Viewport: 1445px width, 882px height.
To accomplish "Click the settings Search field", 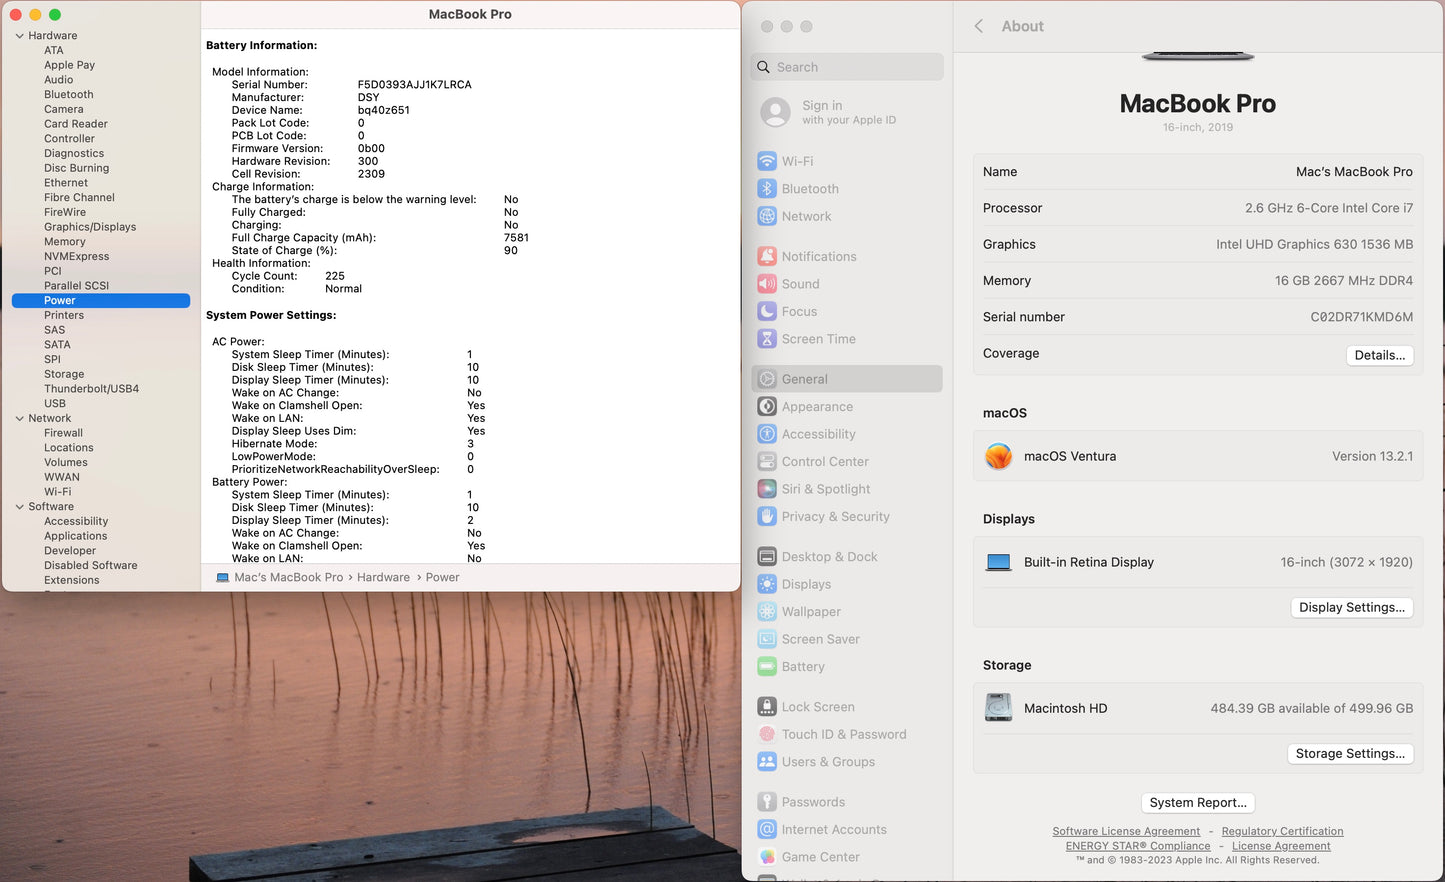I will pyautogui.click(x=846, y=66).
